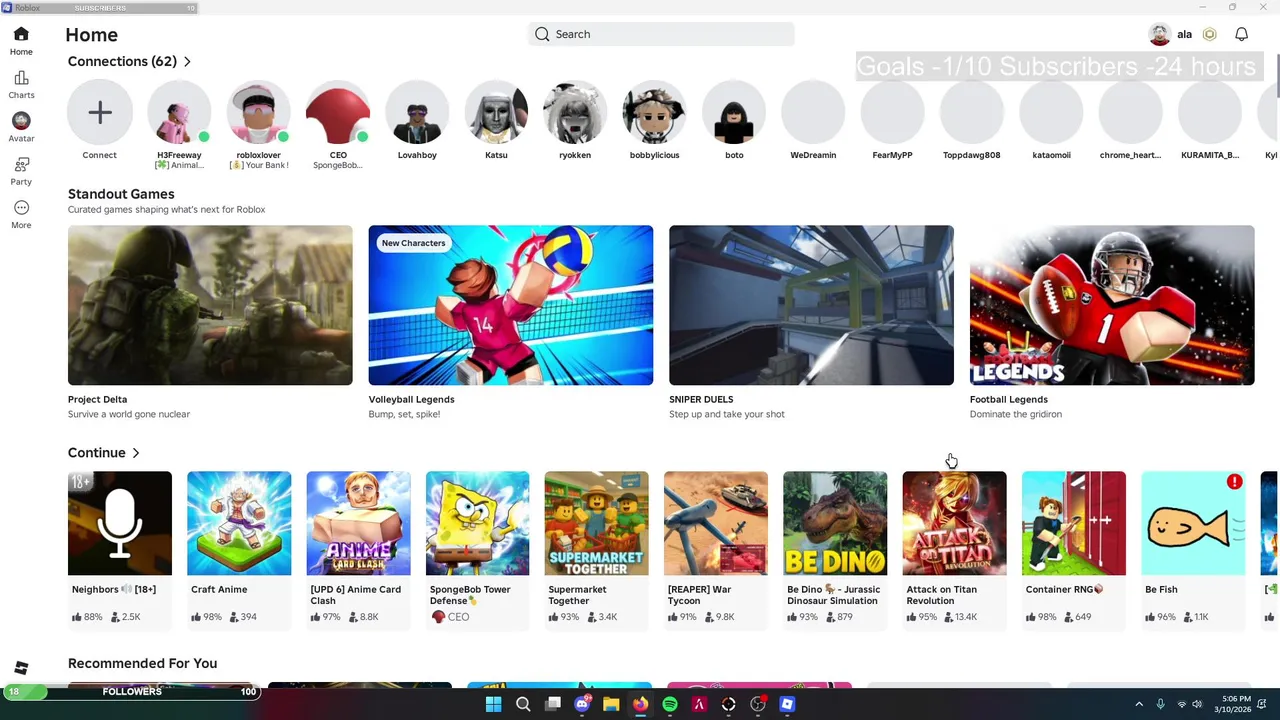Click the Connect plus button

(99, 112)
